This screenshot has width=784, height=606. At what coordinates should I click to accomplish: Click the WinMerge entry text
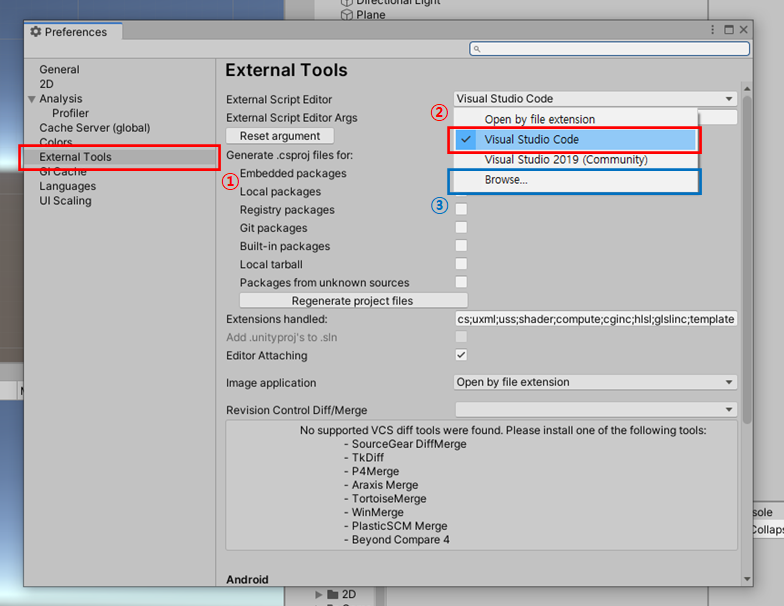point(378,512)
